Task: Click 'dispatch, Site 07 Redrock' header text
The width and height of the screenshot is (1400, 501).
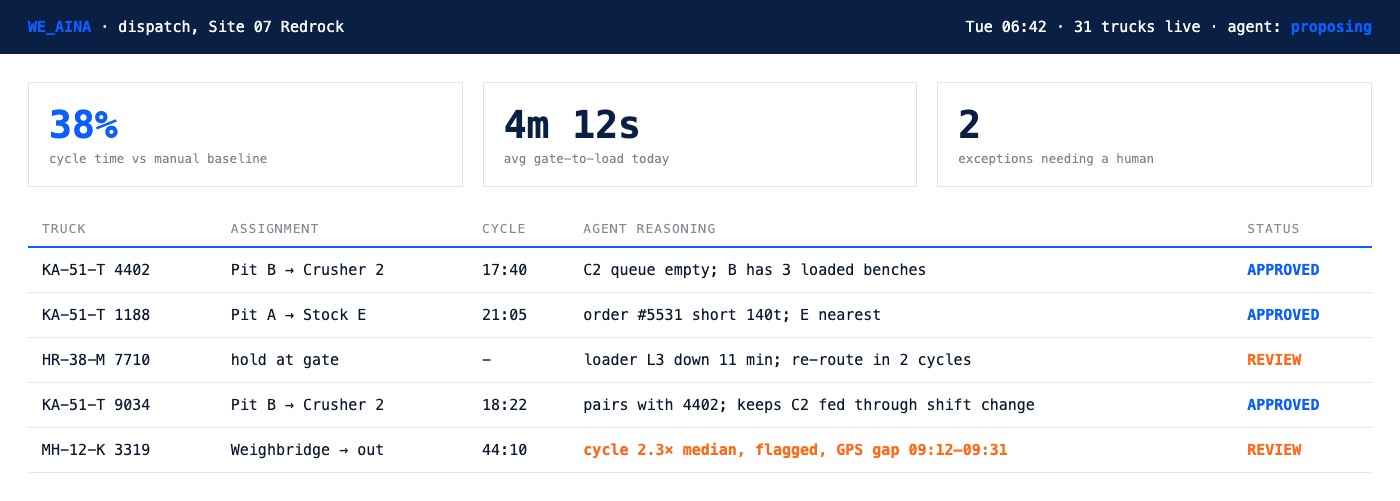Action: 231,27
